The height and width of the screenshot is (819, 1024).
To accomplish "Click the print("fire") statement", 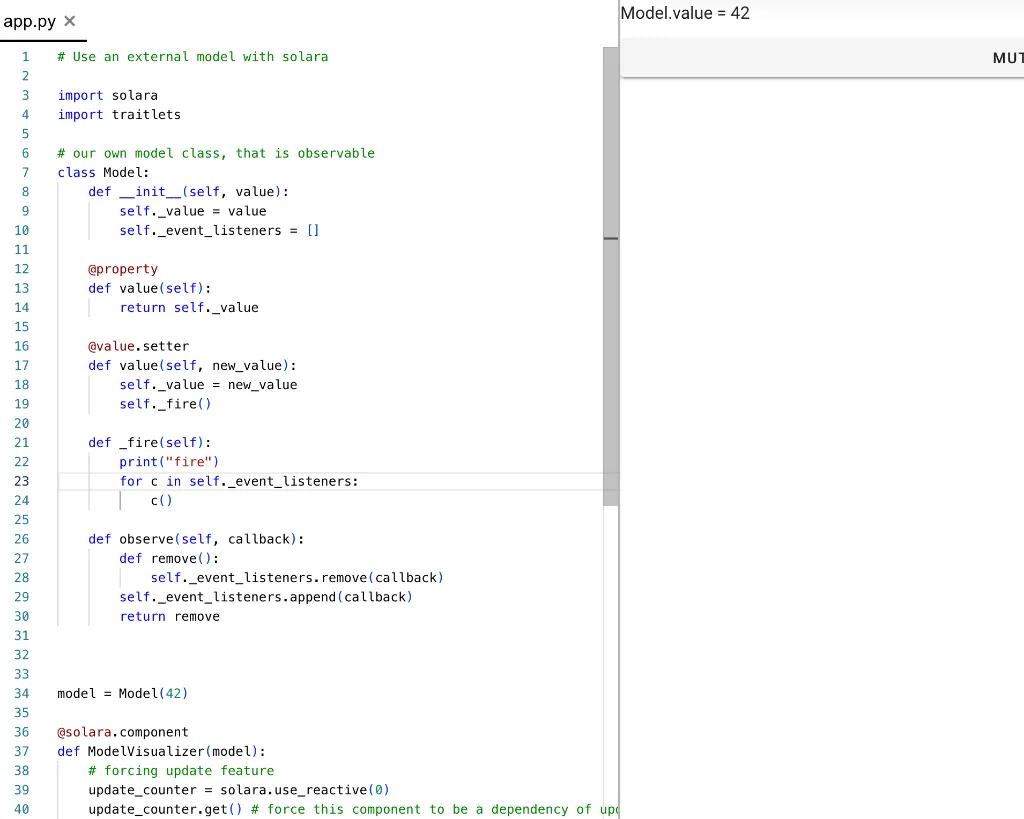I will 168,462.
